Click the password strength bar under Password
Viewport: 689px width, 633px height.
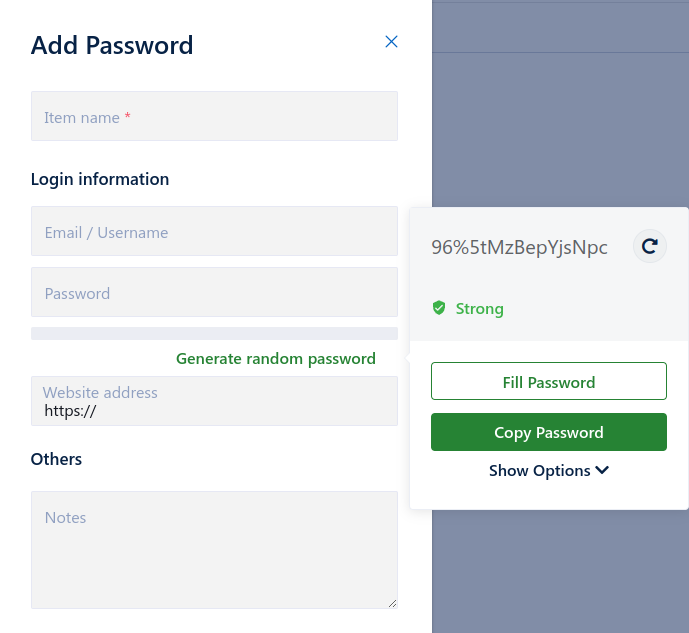point(214,334)
